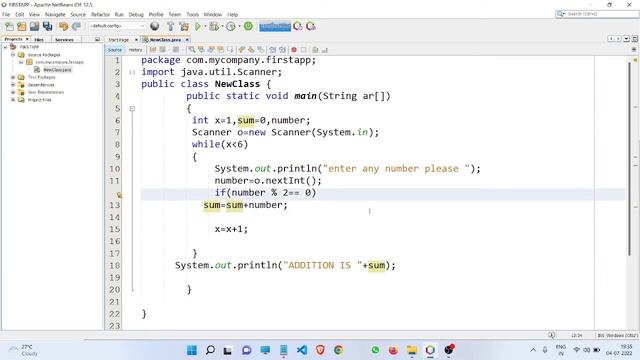Open the Debug menu

136,14
